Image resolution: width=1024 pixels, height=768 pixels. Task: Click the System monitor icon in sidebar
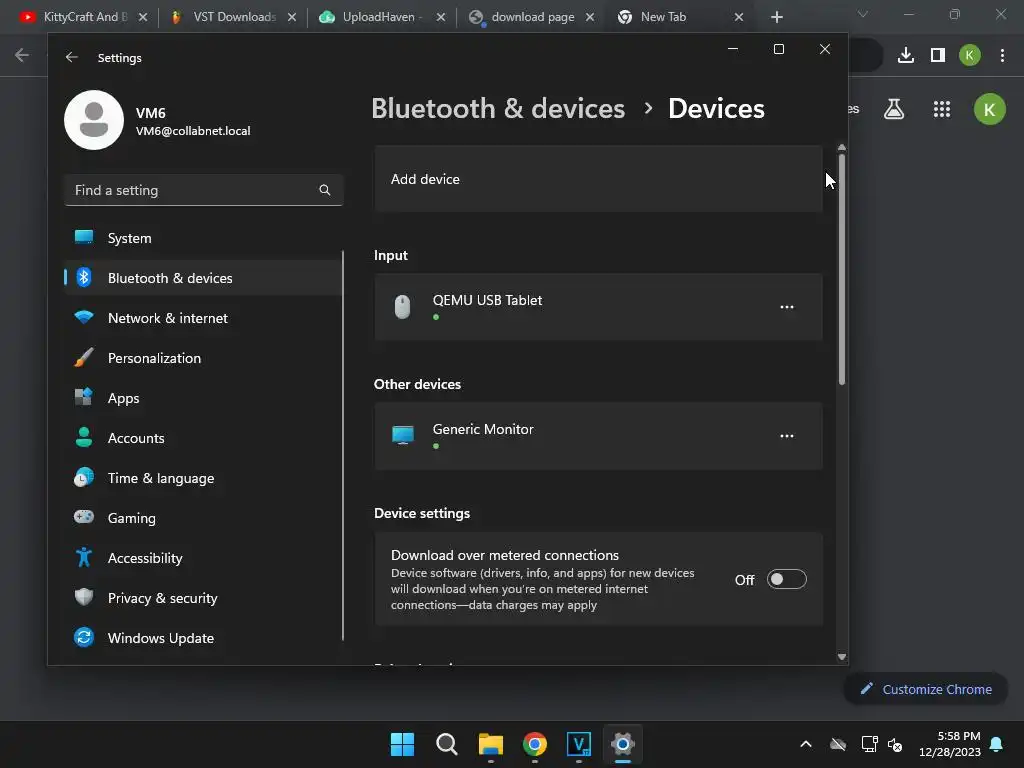[84, 237]
